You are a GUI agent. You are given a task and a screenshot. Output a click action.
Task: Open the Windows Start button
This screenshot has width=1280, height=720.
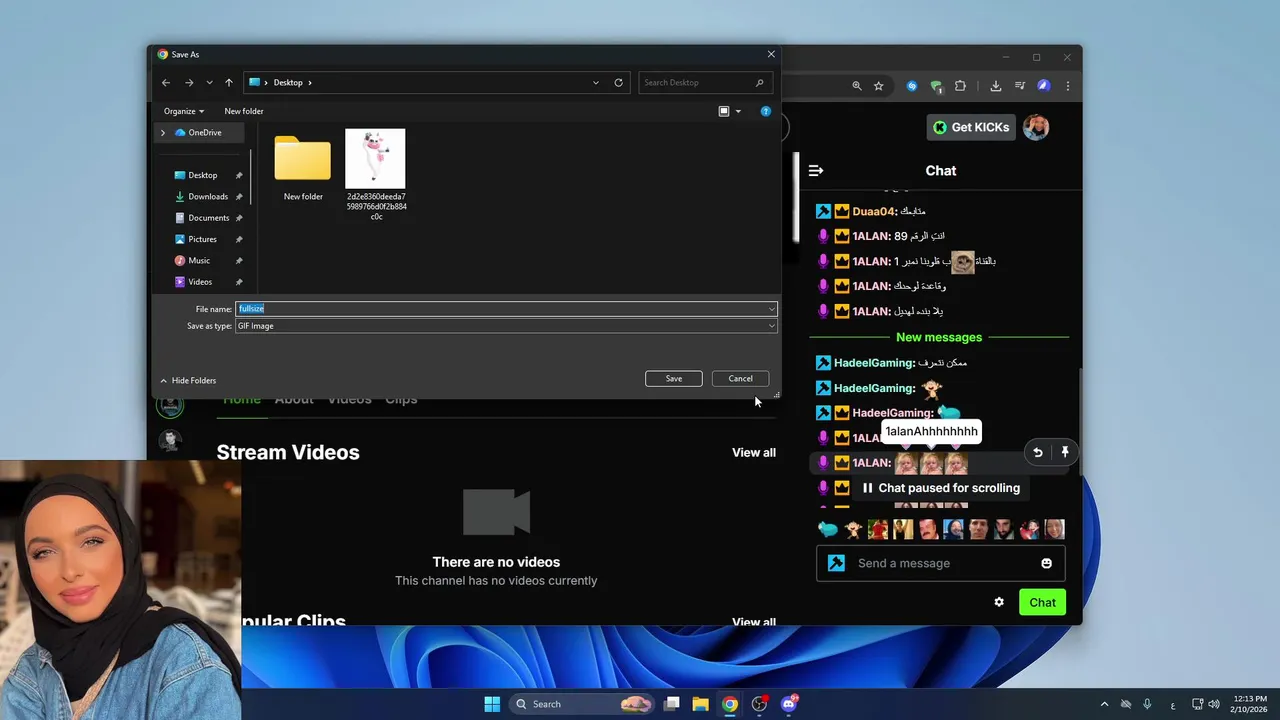tap(492, 704)
